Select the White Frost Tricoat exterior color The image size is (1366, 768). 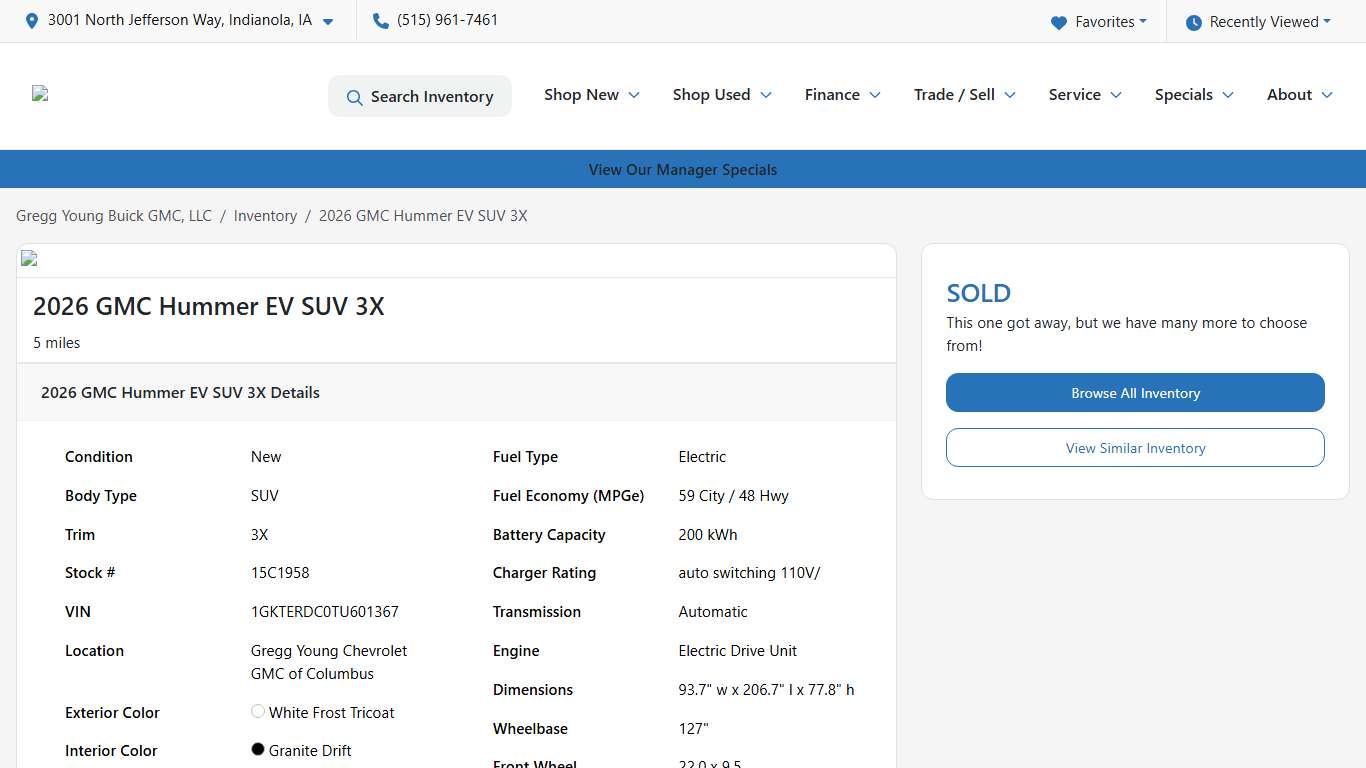pyautogui.click(x=257, y=710)
